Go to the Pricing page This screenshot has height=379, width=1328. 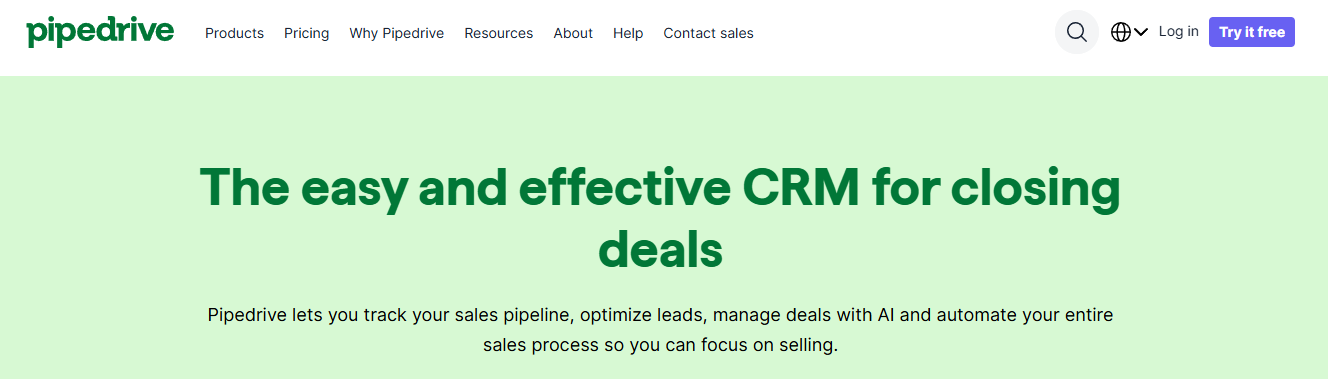[306, 33]
